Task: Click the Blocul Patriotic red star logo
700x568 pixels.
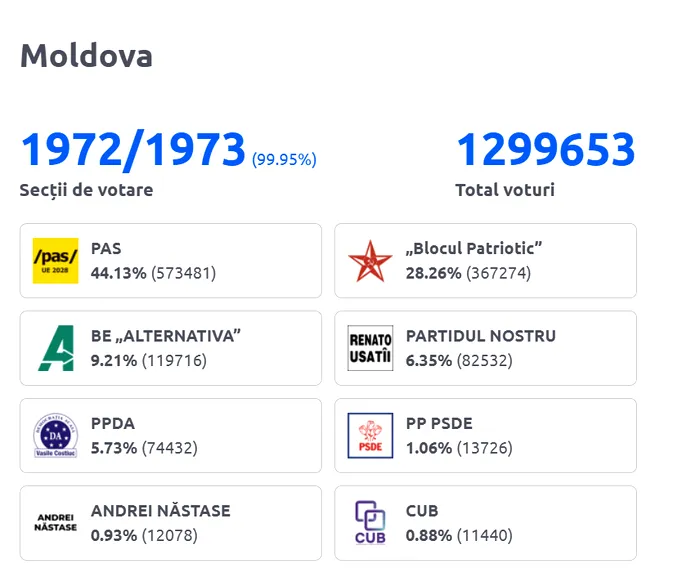Action: [370, 261]
